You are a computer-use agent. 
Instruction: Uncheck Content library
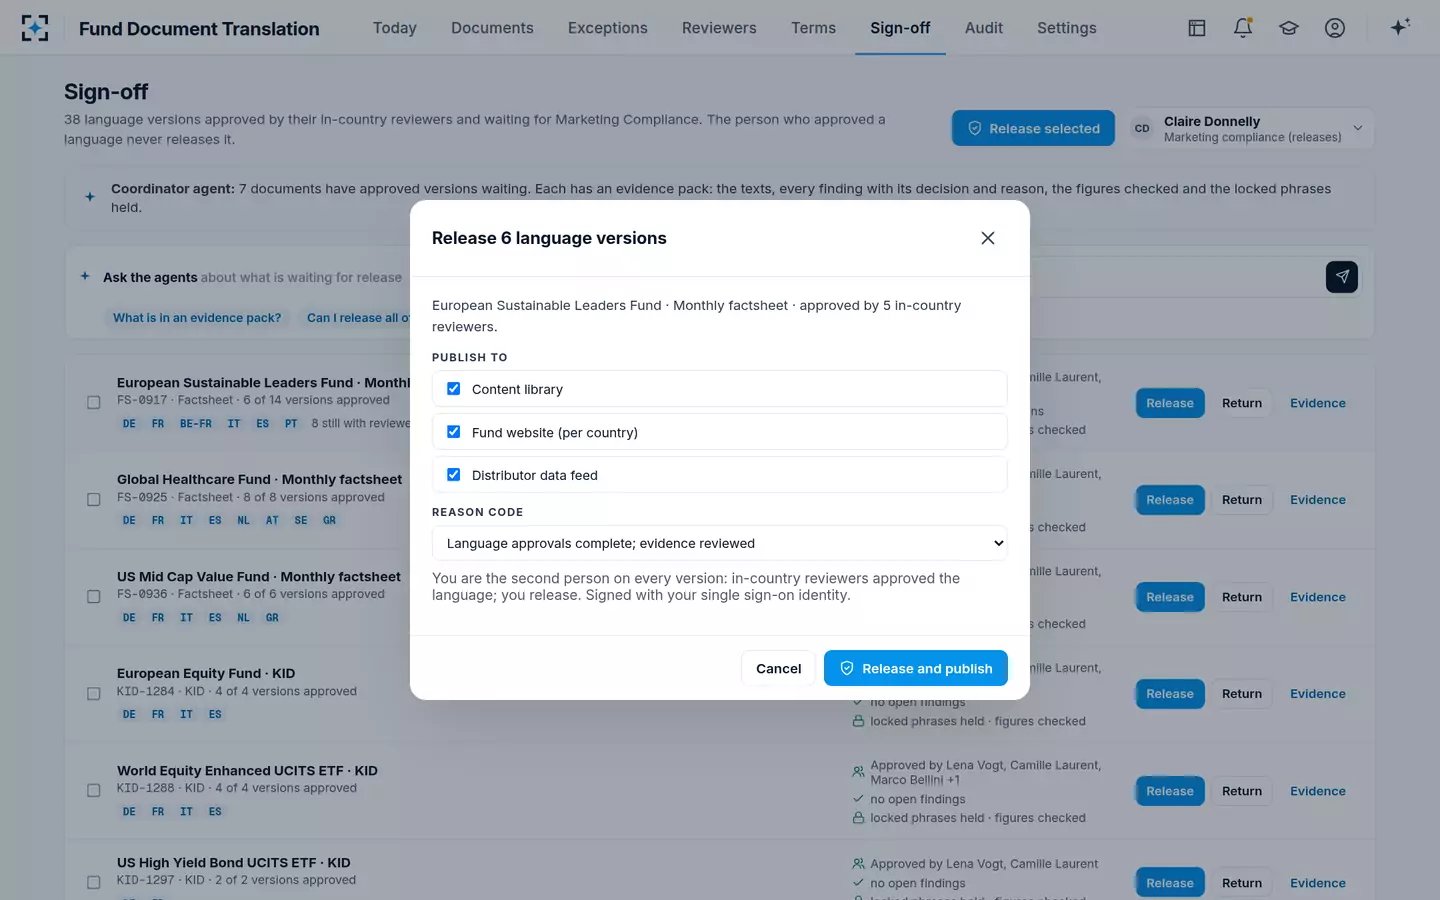pyautogui.click(x=454, y=389)
